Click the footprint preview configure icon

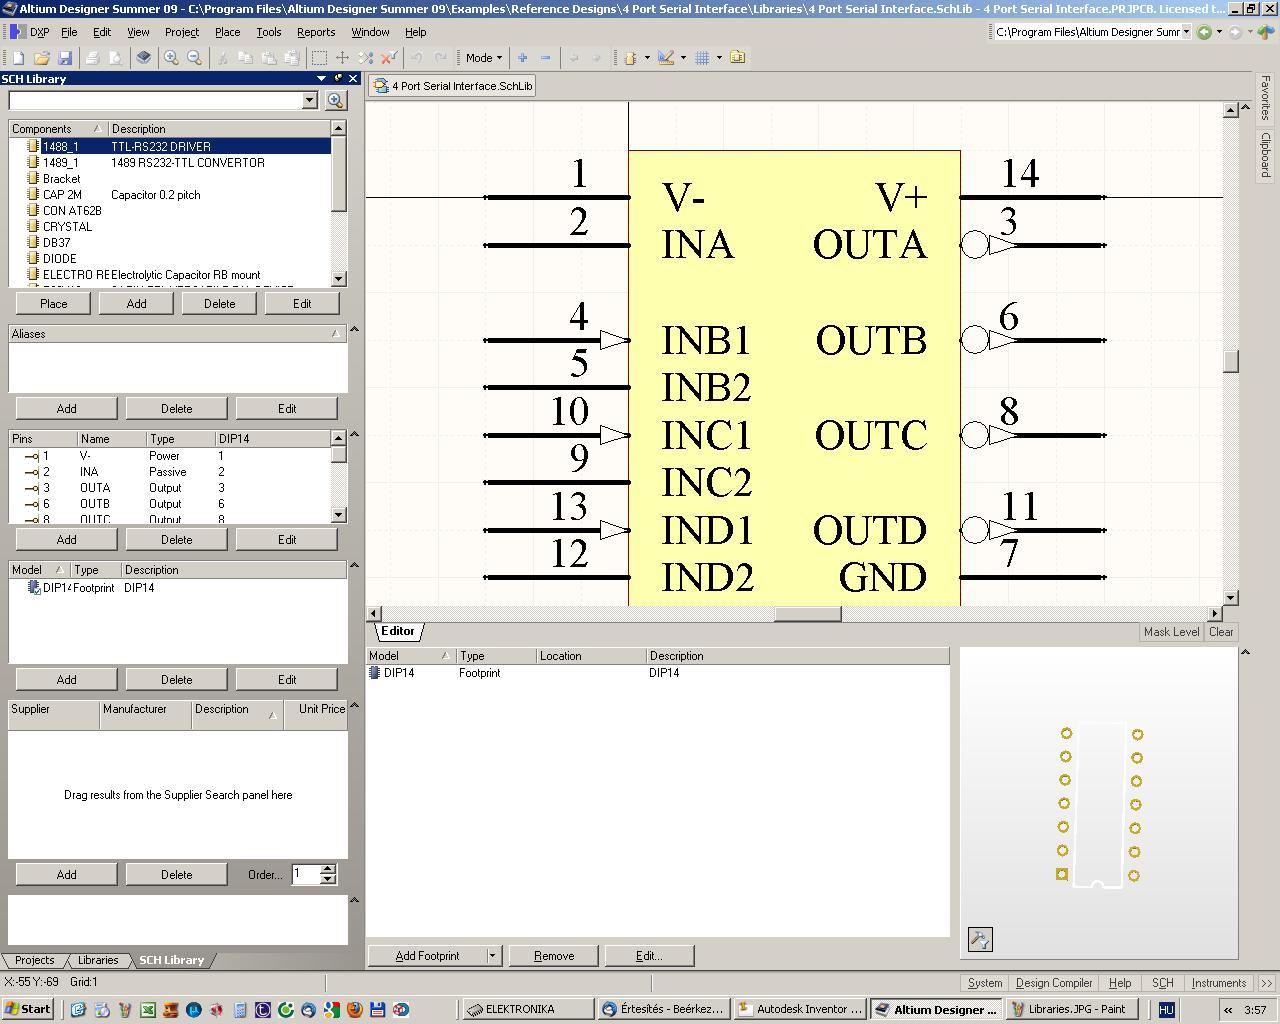pyautogui.click(x=980, y=939)
